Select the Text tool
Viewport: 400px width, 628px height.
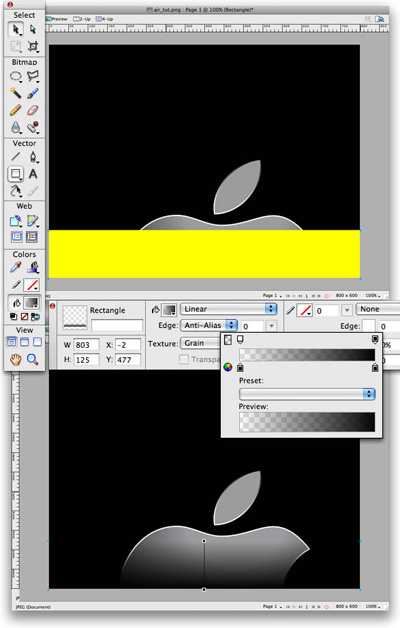[x=33, y=174]
